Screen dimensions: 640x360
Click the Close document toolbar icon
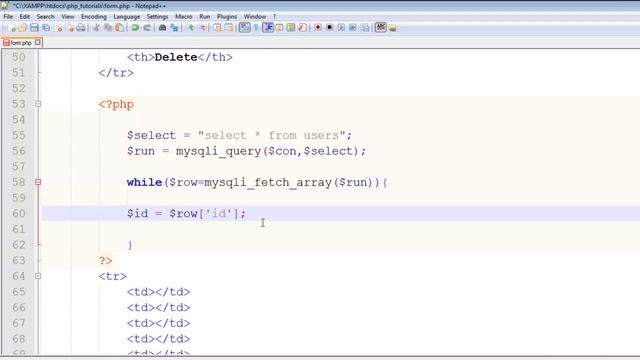59,28
